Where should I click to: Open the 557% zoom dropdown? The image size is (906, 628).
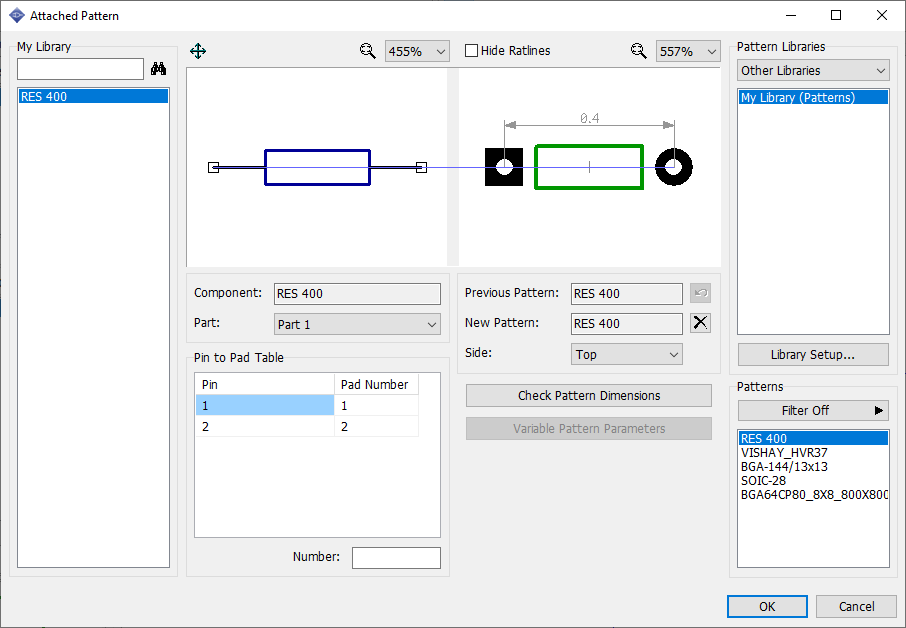point(688,51)
